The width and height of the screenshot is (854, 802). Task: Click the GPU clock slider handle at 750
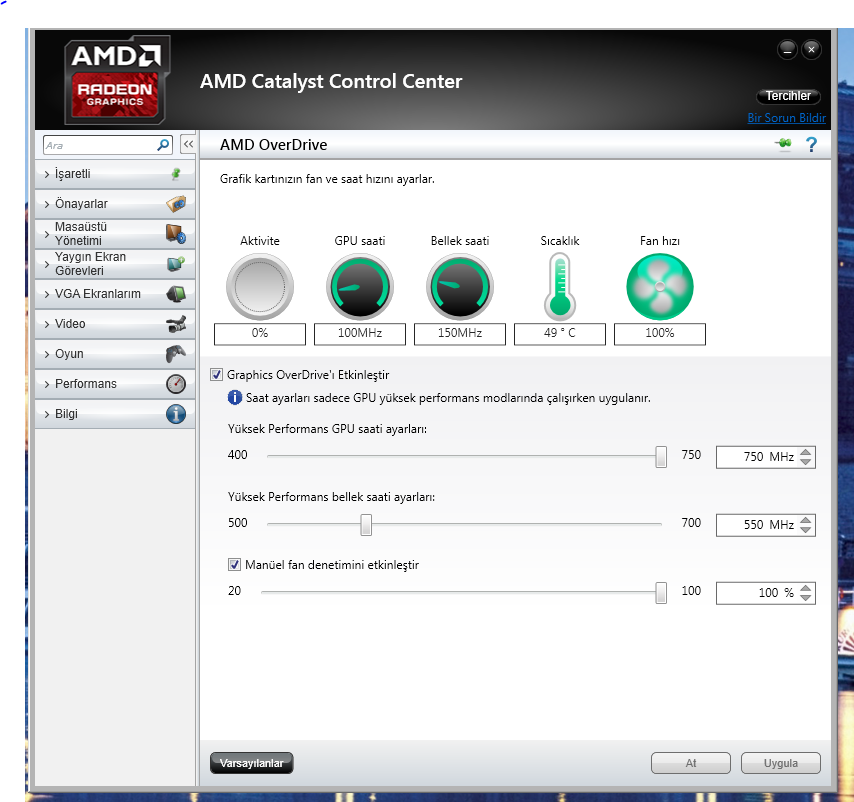pos(661,456)
